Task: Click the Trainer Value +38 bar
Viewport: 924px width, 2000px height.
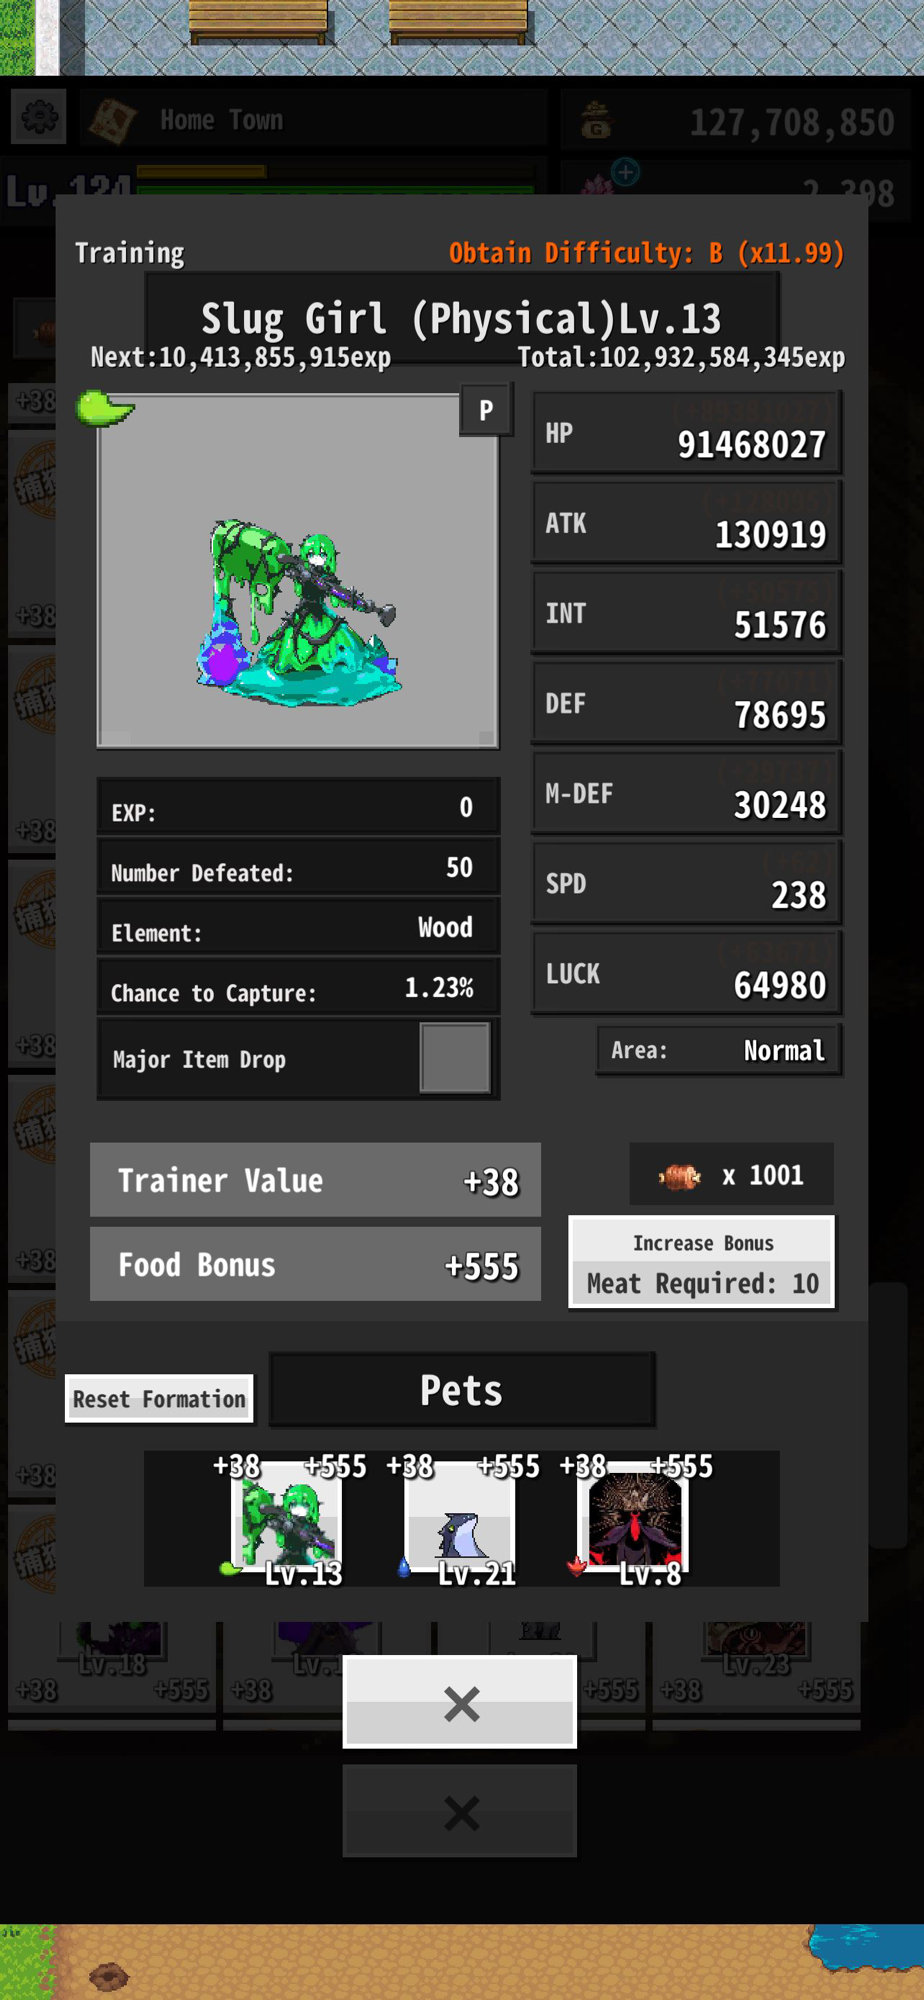Action: pos(315,1180)
